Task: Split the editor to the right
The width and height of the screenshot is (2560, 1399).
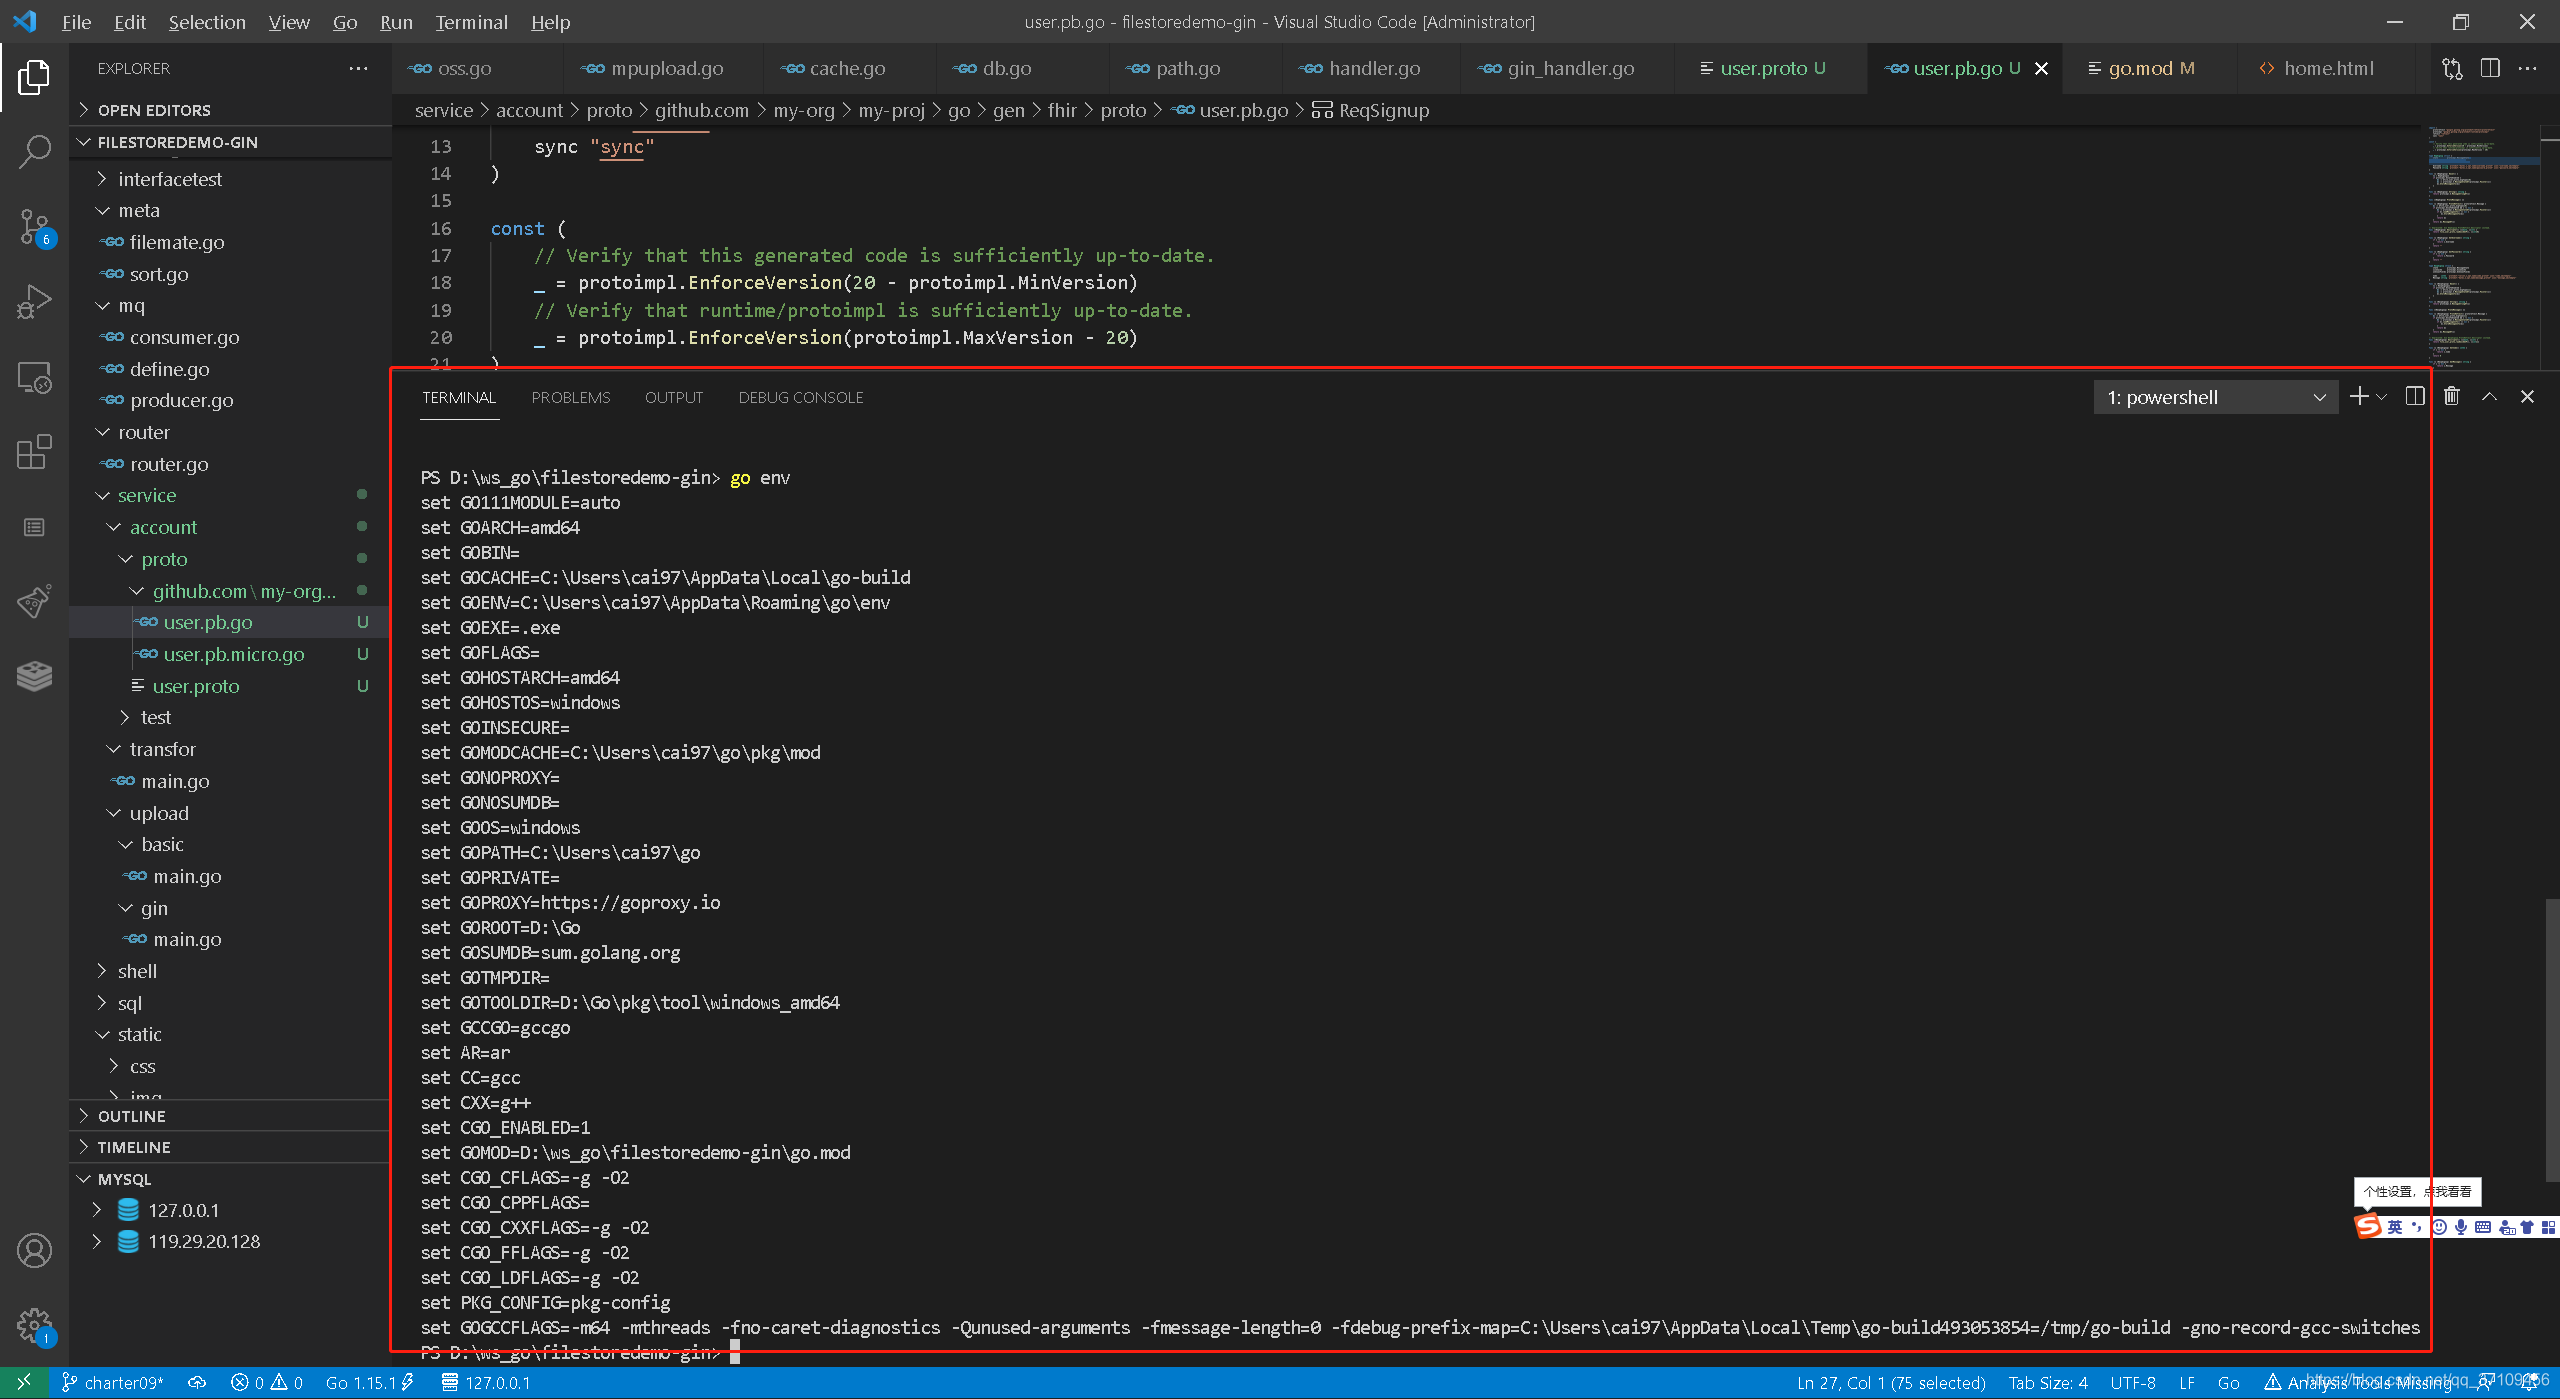Action: tap(2490, 68)
